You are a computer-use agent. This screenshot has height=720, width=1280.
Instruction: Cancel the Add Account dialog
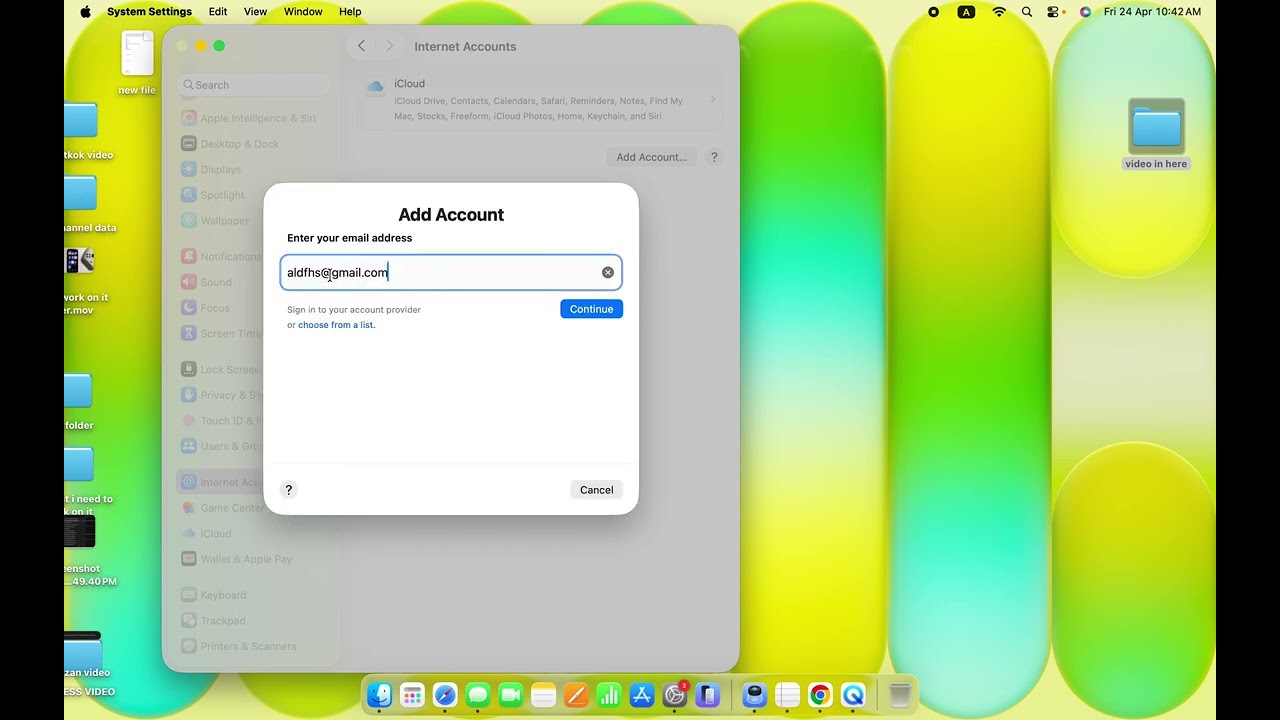tap(596, 490)
